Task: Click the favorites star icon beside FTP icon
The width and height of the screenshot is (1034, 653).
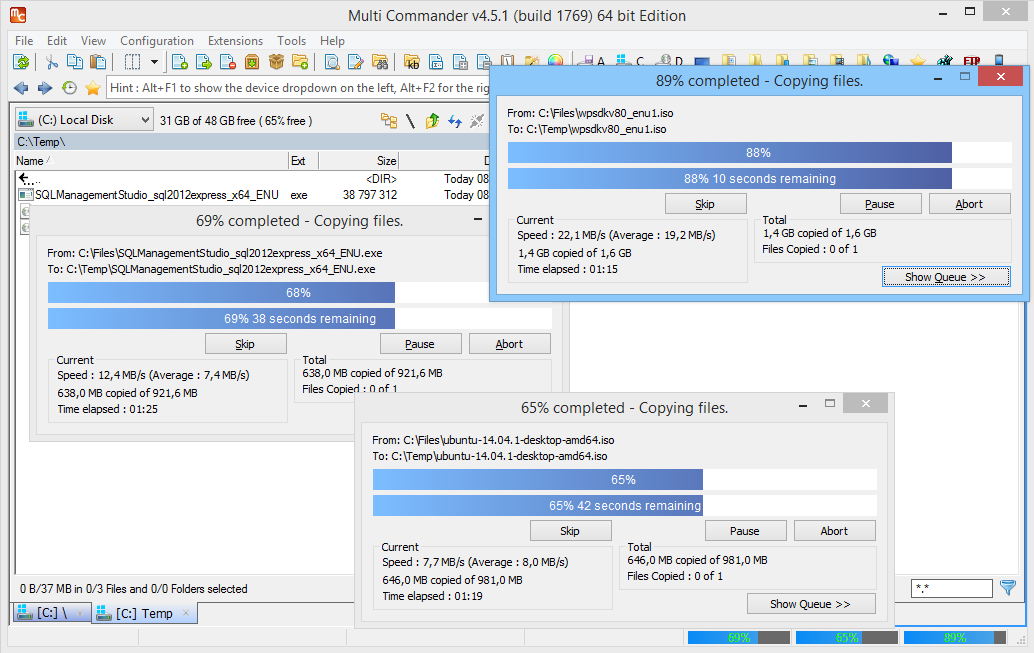Action: [x=917, y=61]
